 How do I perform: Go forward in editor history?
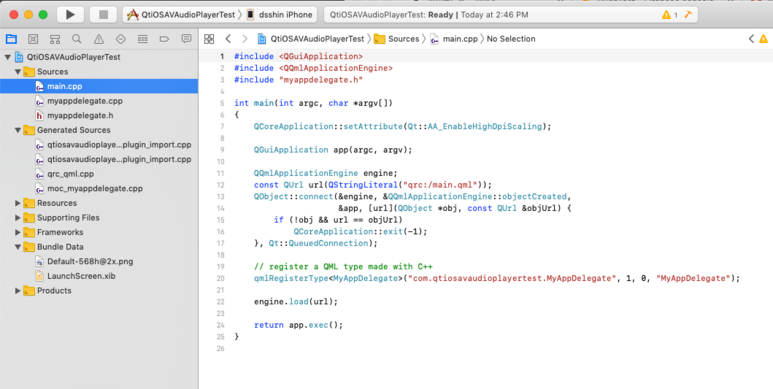[x=245, y=39]
